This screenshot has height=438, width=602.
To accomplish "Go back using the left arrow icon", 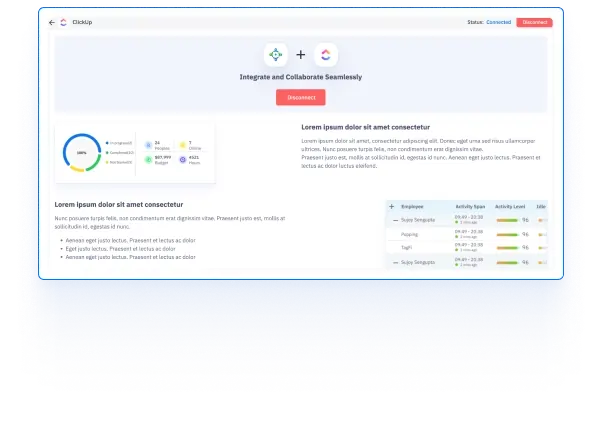I will click(x=52, y=23).
